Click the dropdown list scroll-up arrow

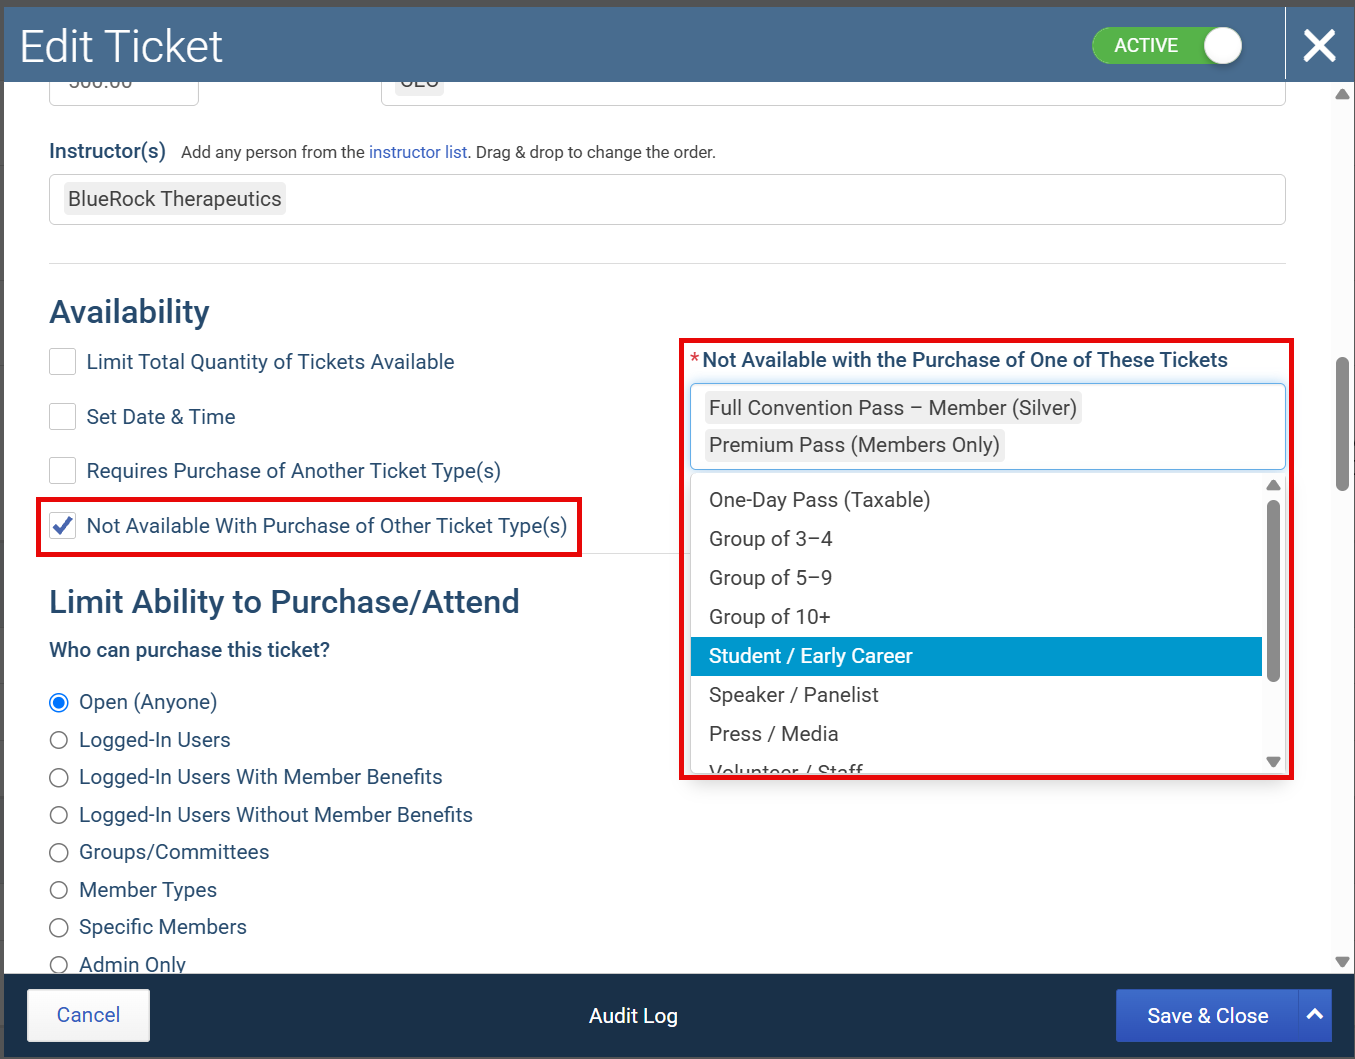coord(1273,485)
